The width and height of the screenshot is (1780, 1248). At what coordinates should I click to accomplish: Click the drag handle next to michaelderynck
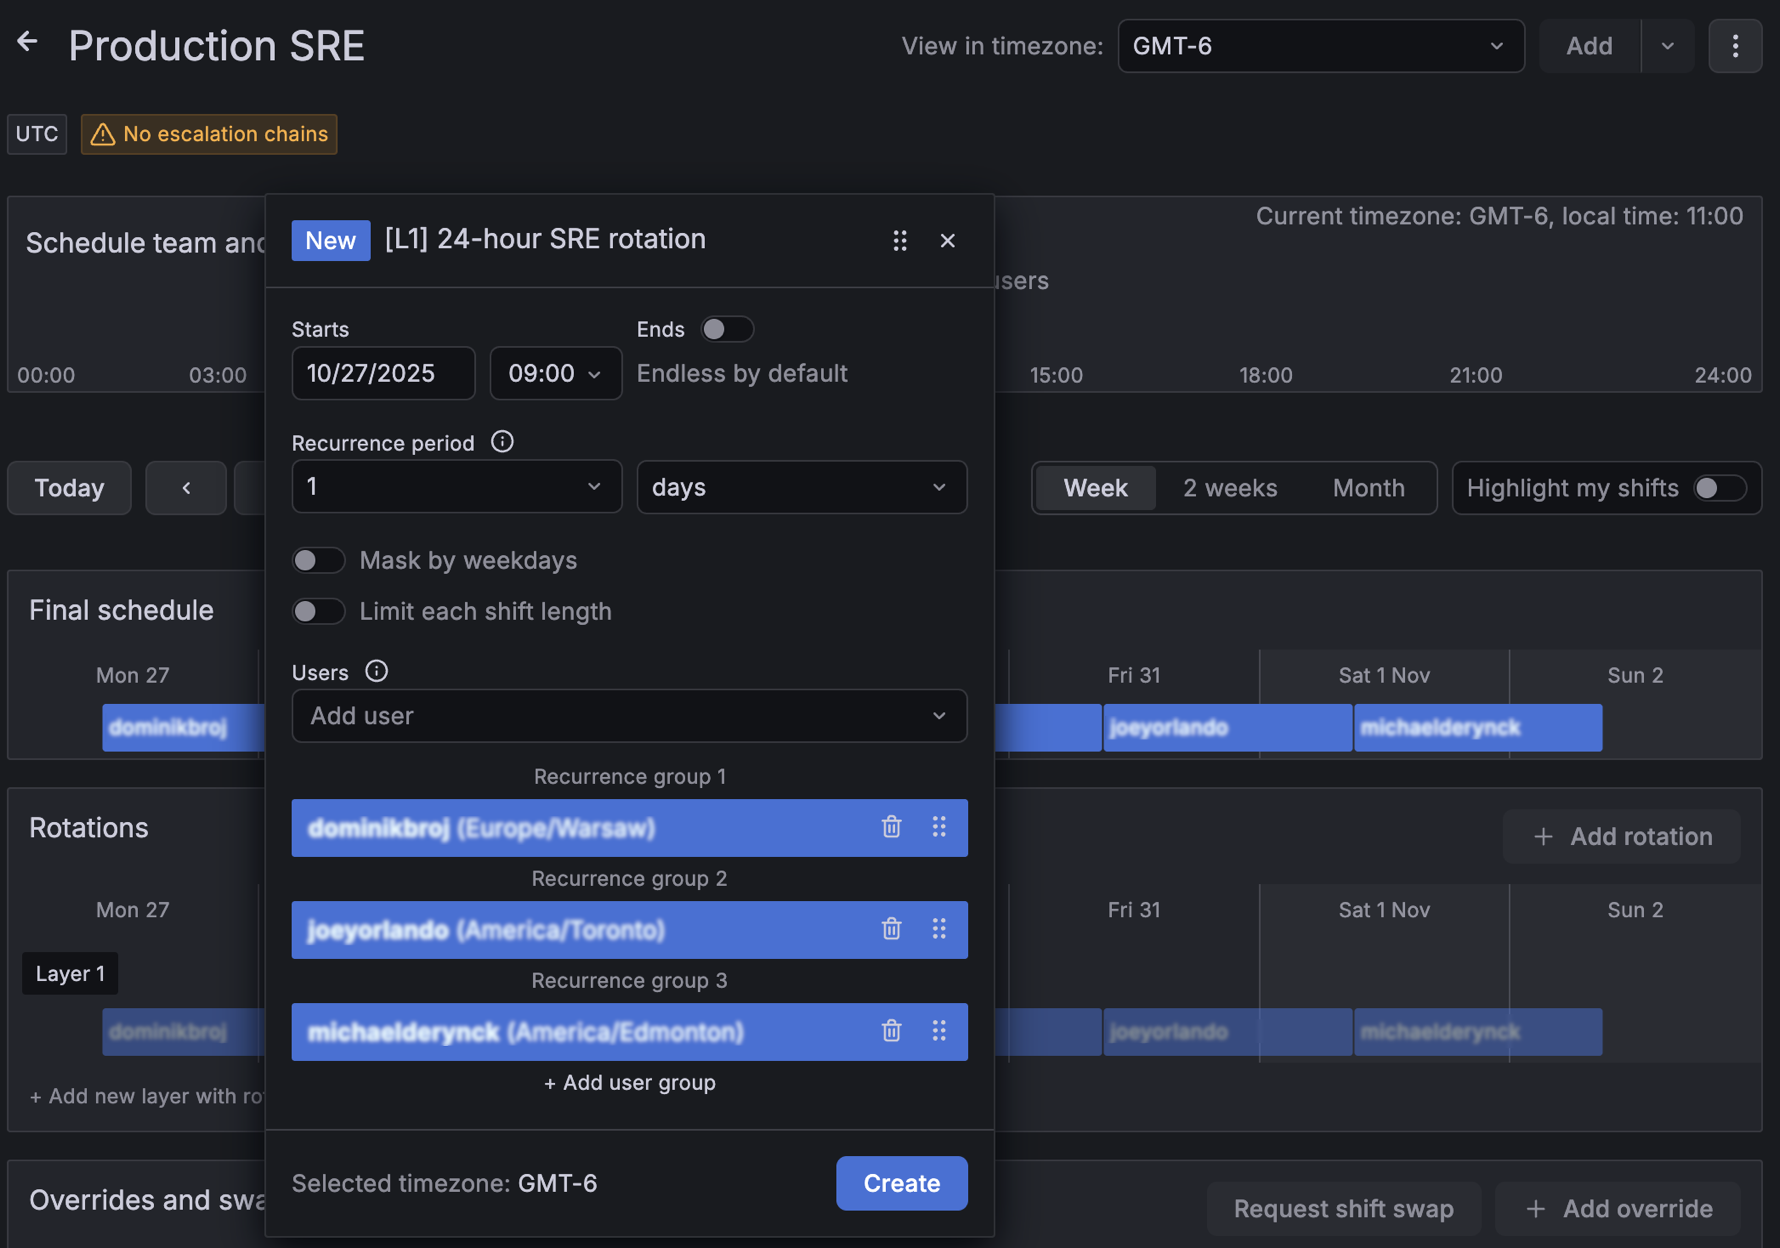click(939, 1031)
